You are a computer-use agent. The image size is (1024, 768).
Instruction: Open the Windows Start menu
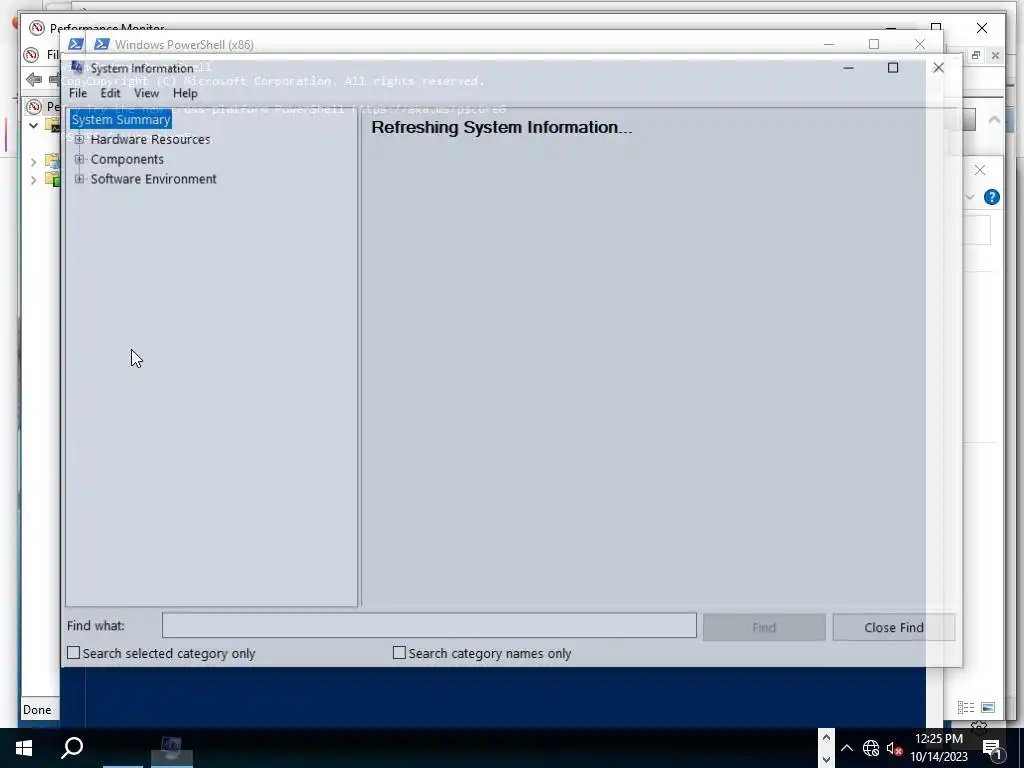point(24,748)
